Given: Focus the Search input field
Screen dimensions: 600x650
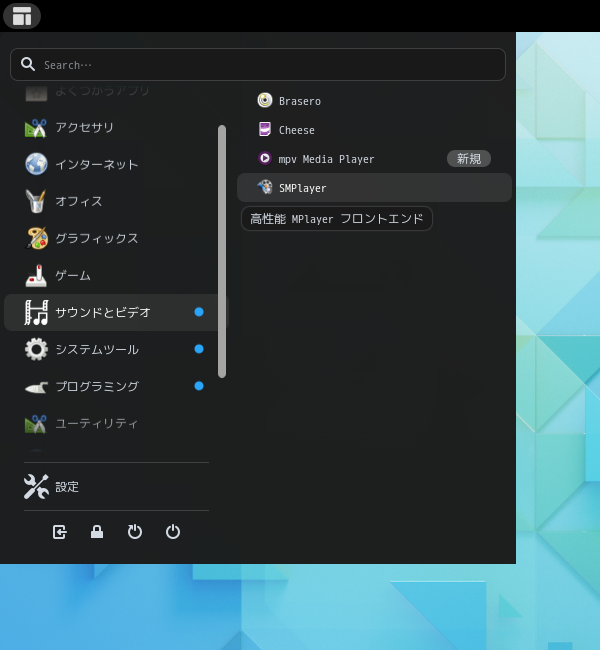Looking at the screenshot, I should coord(257,65).
